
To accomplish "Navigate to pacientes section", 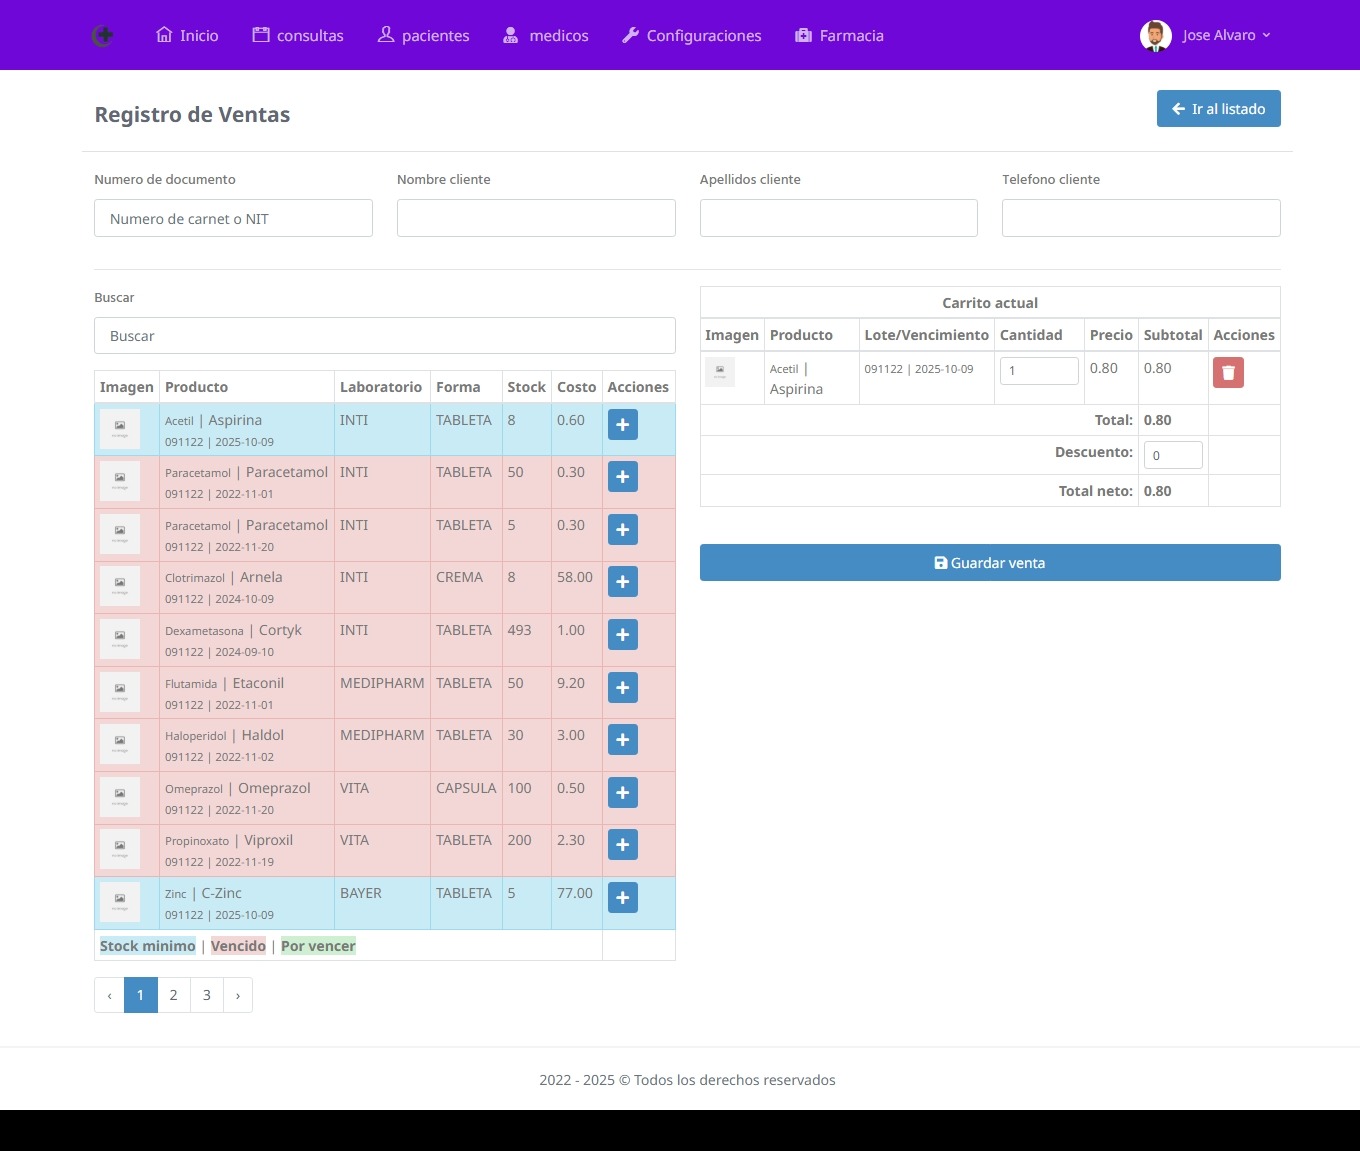I will tap(423, 36).
